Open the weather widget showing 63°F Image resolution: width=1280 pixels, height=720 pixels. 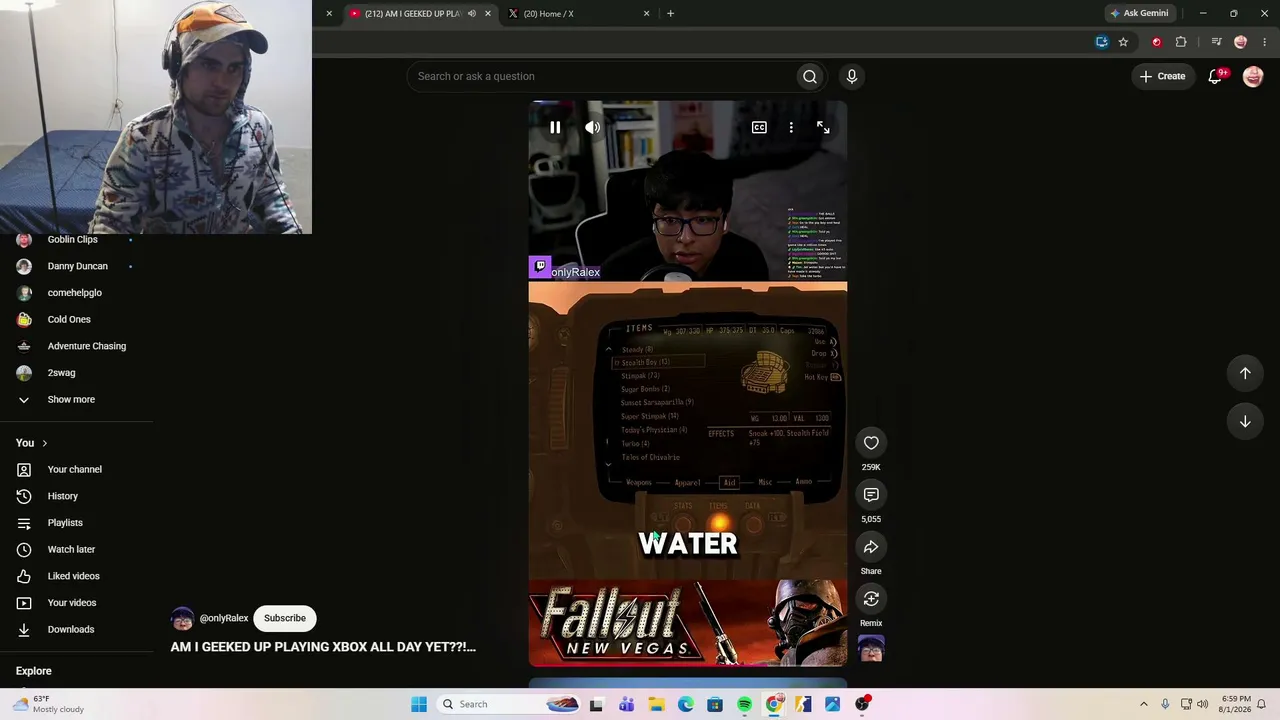48,704
